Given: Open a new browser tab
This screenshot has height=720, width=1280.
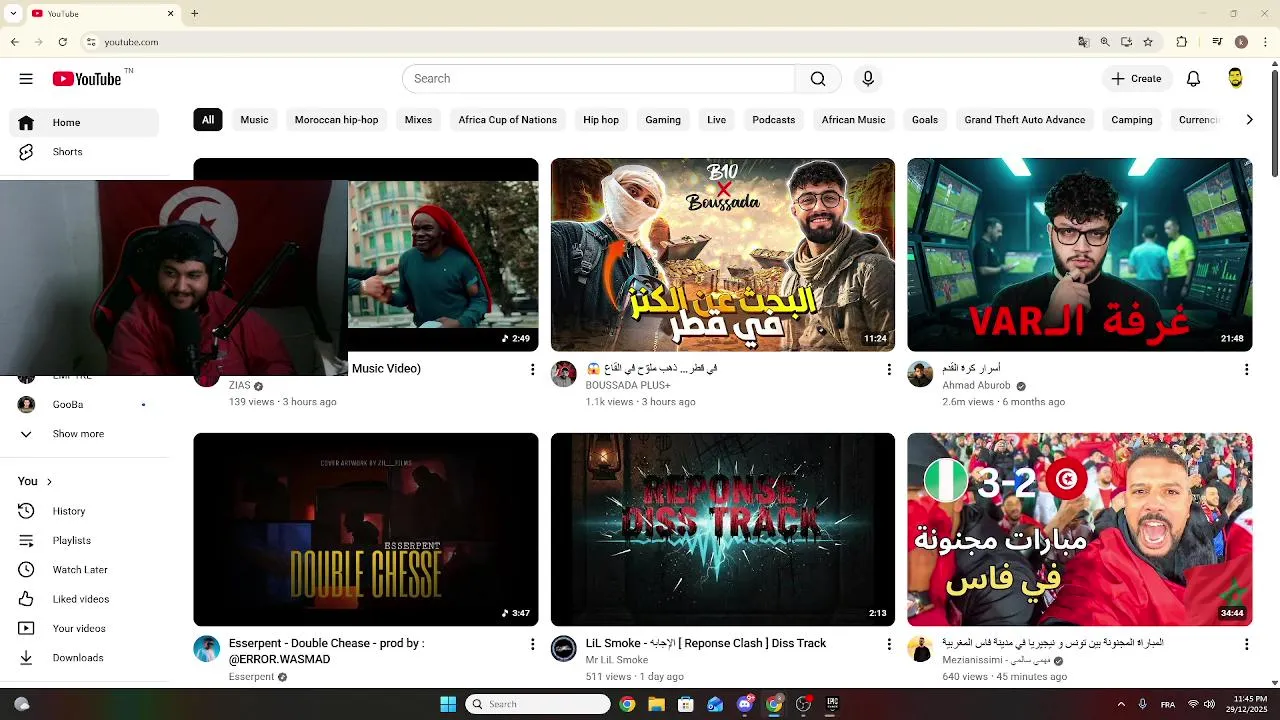Looking at the screenshot, I should 195,13.
